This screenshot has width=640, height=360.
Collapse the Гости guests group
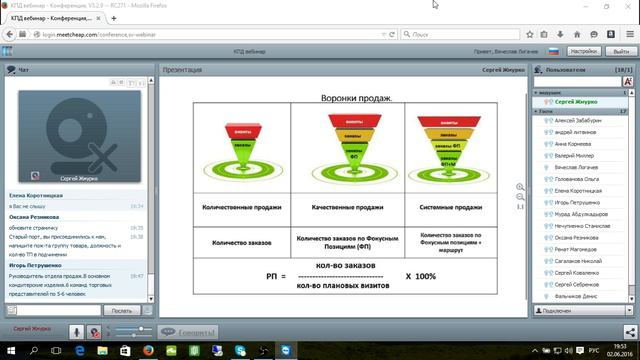coord(580,111)
